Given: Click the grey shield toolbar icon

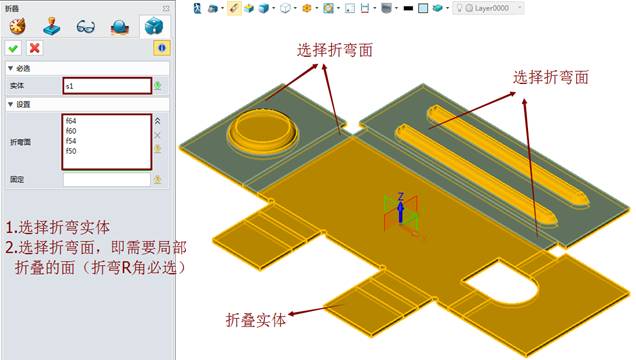Looking at the screenshot, I should 386,8.
